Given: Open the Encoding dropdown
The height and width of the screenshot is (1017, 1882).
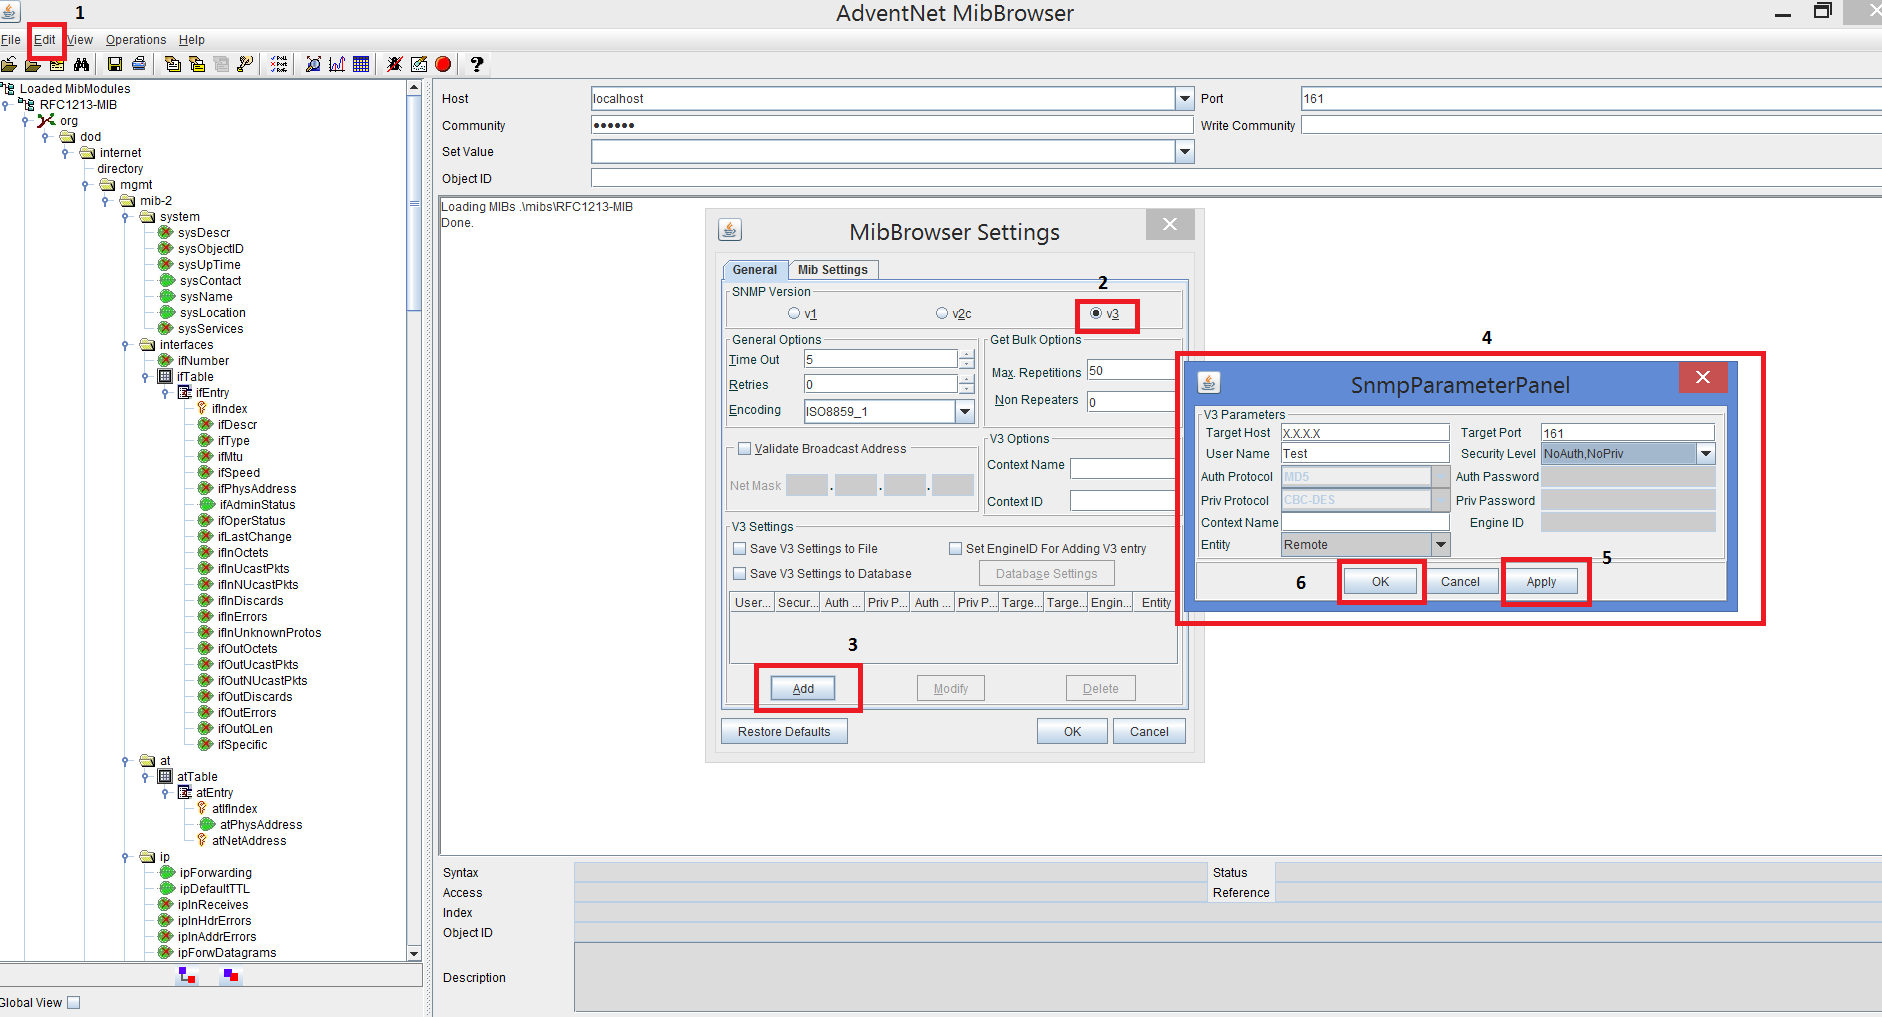Looking at the screenshot, I should point(965,411).
